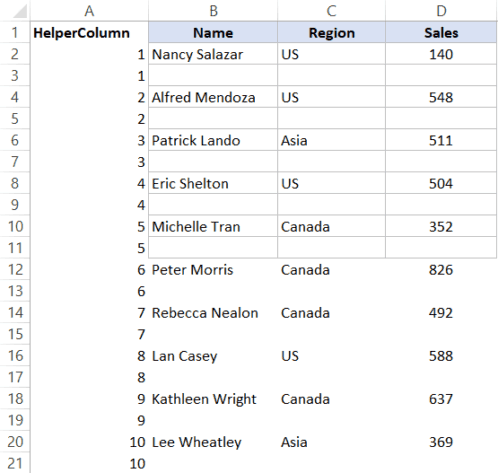Select column D header
498x473 pixels.
[441, 11]
